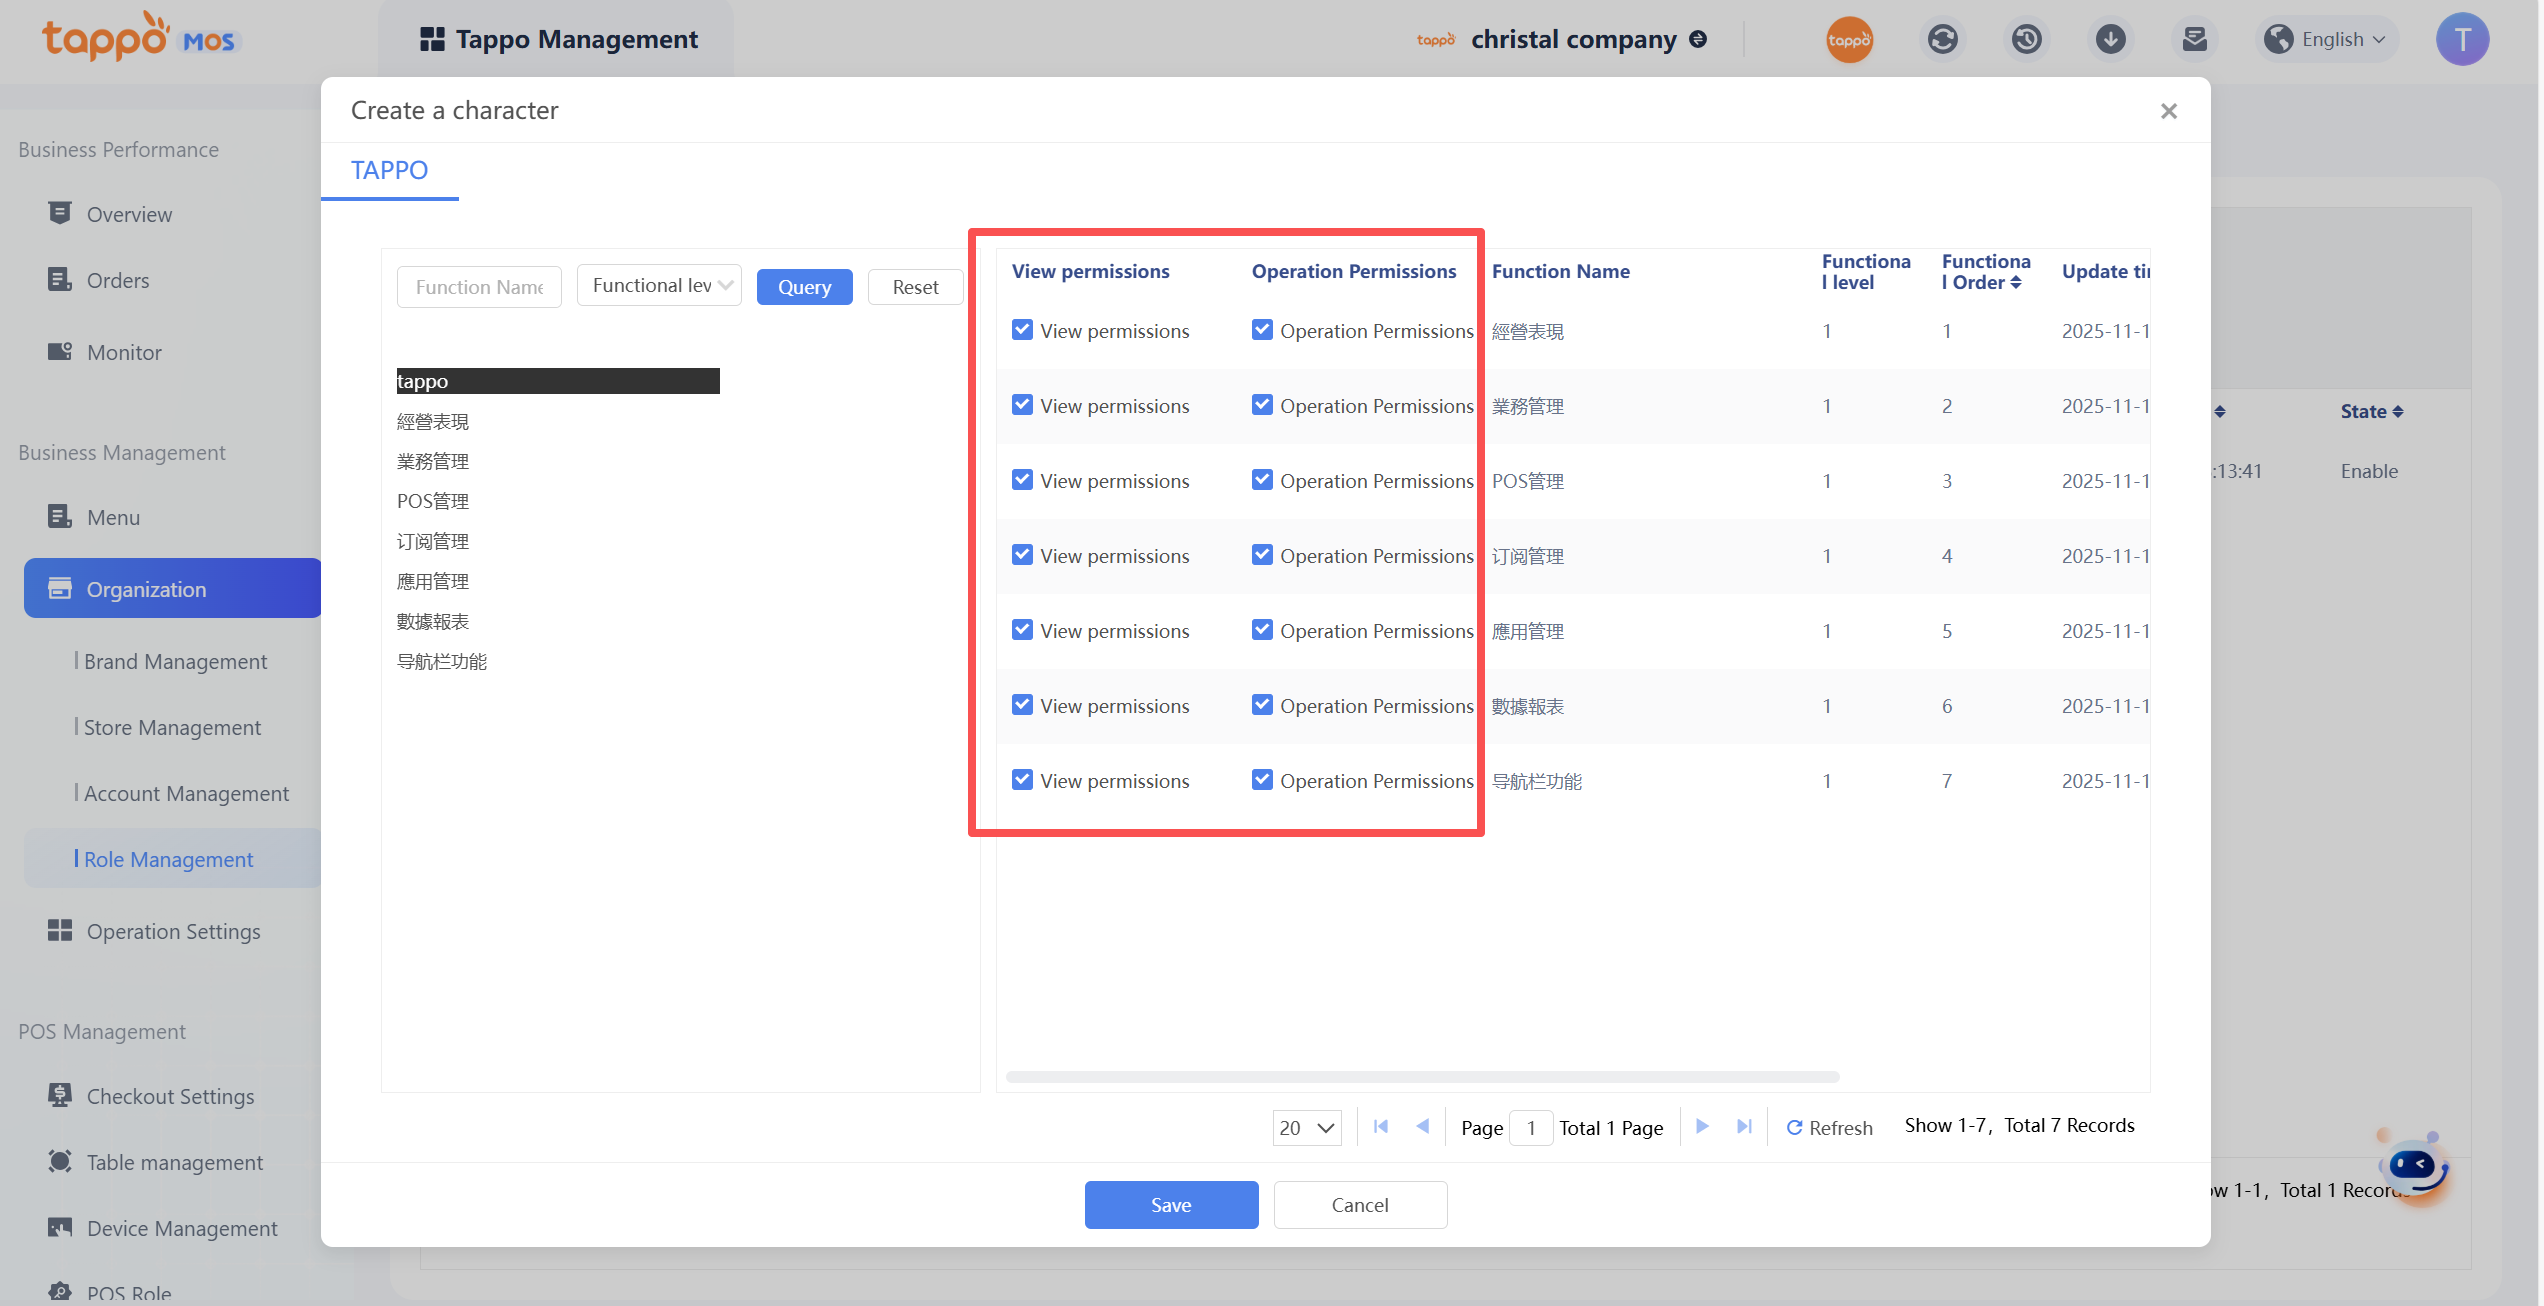Click the download icon in header

2110,40
